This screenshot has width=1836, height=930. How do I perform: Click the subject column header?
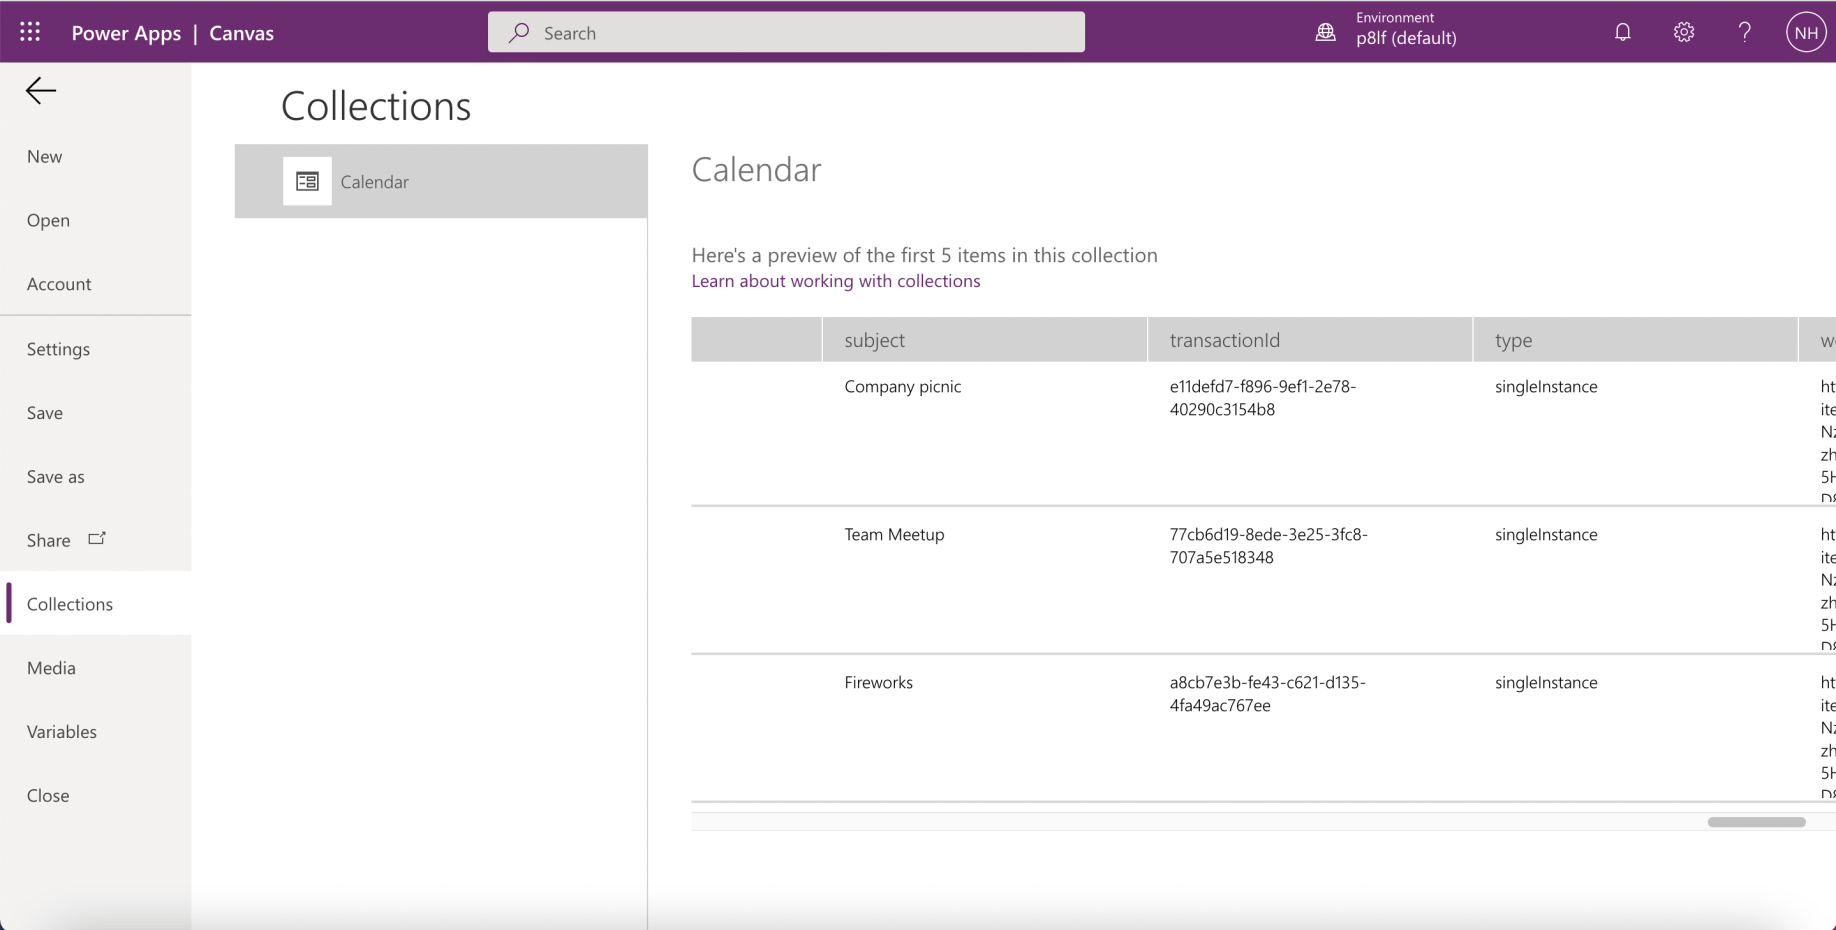pos(985,340)
